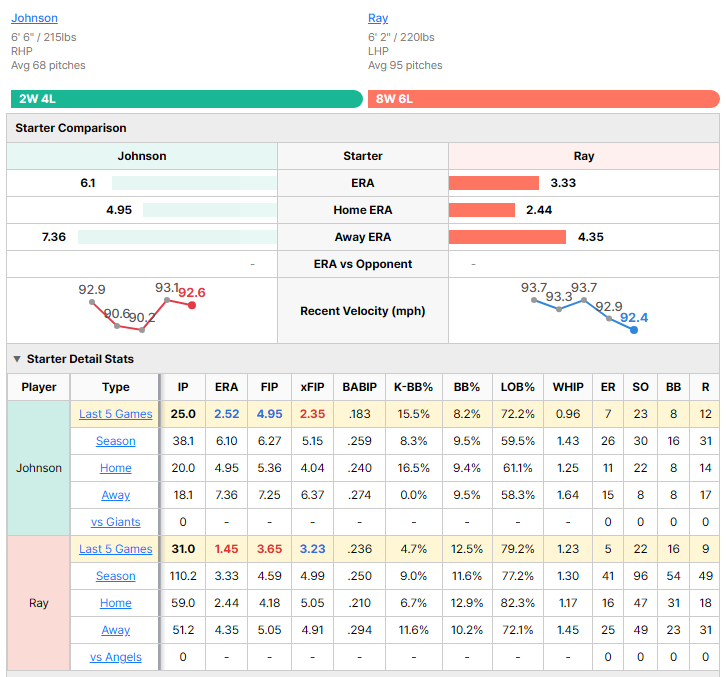This screenshot has height=677, width=726.
Task: Click the ERA column header
Action: click(x=226, y=387)
